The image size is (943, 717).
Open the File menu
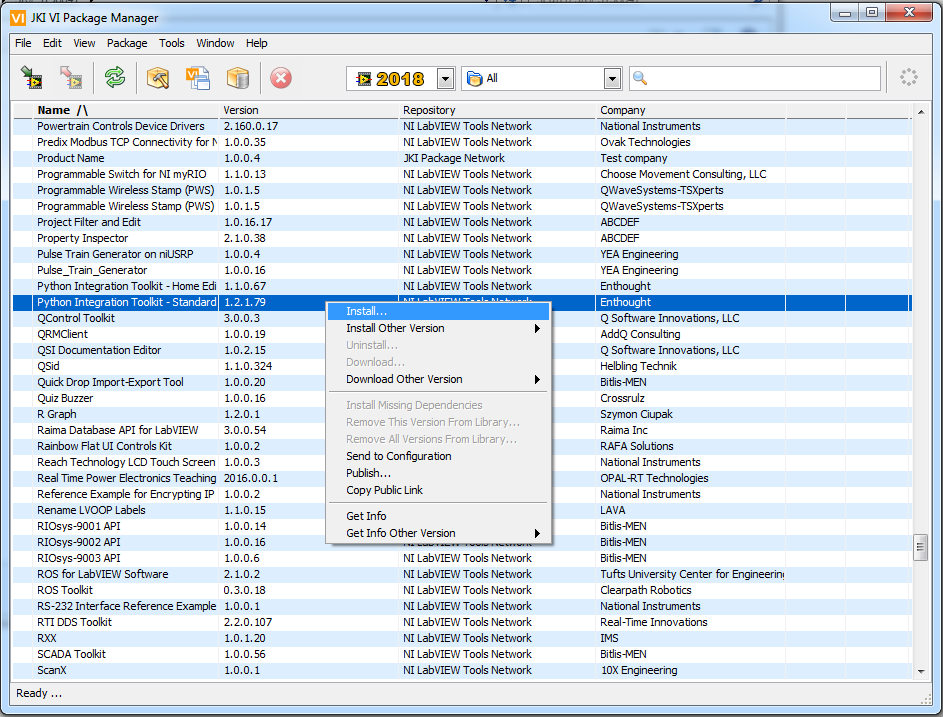click(23, 43)
